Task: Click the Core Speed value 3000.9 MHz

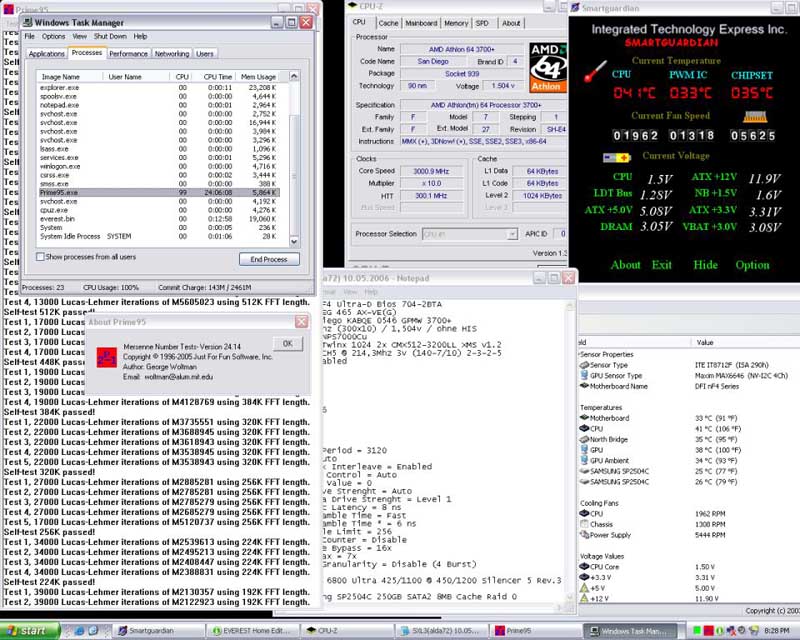Action: [x=431, y=171]
